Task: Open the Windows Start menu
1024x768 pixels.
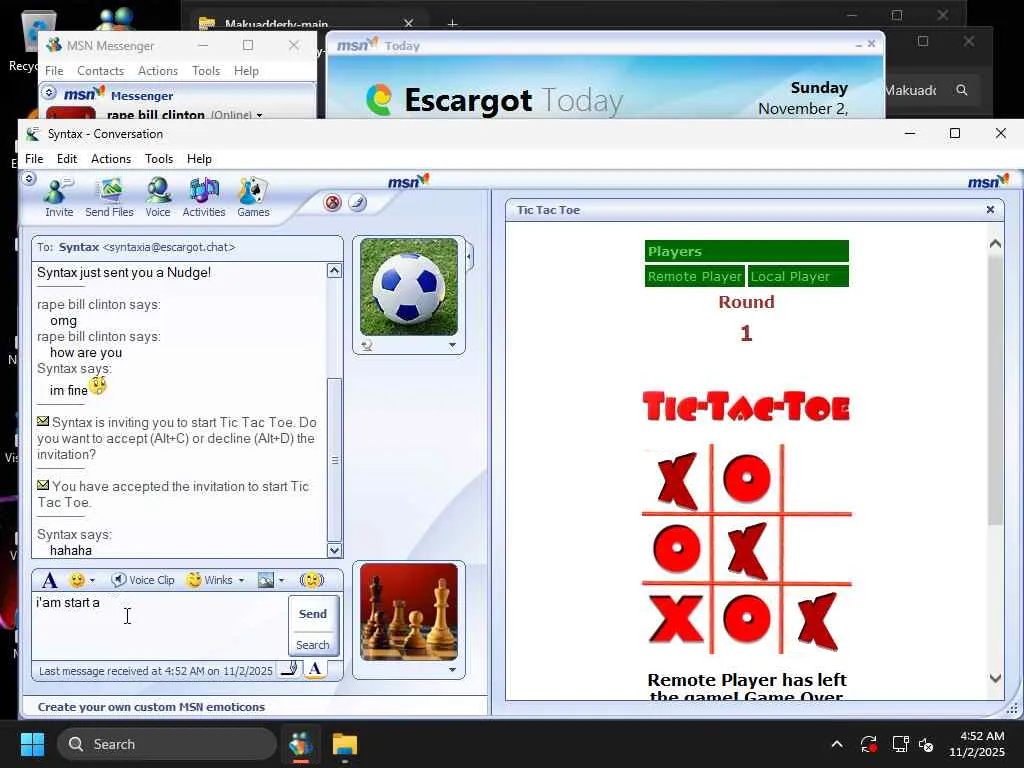Action: point(32,744)
